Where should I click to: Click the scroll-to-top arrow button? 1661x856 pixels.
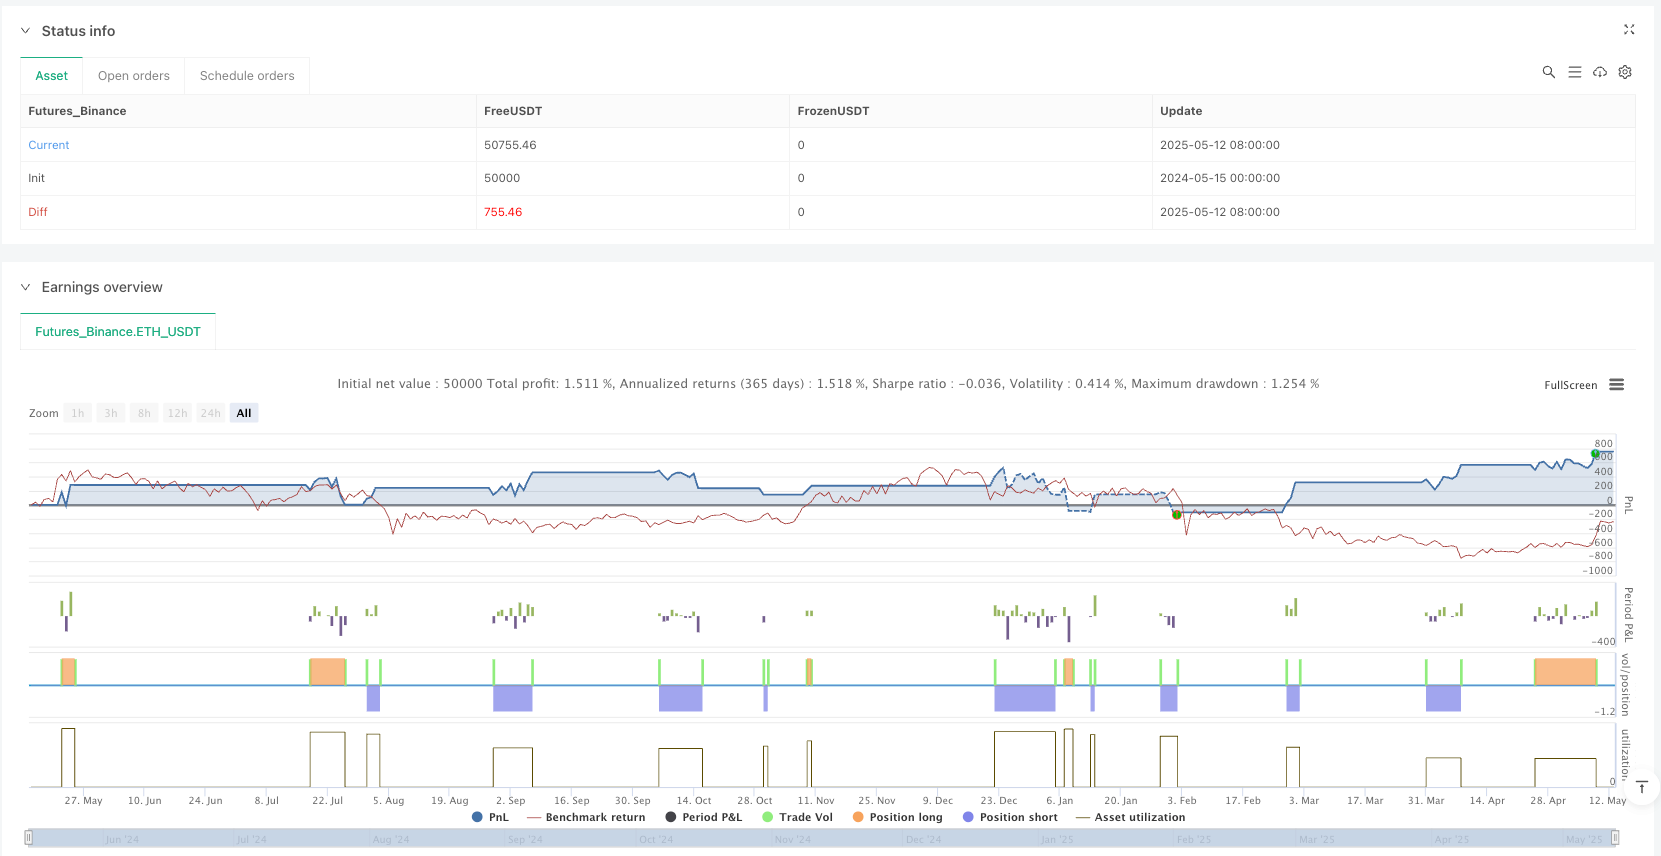tap(1641, 787)
